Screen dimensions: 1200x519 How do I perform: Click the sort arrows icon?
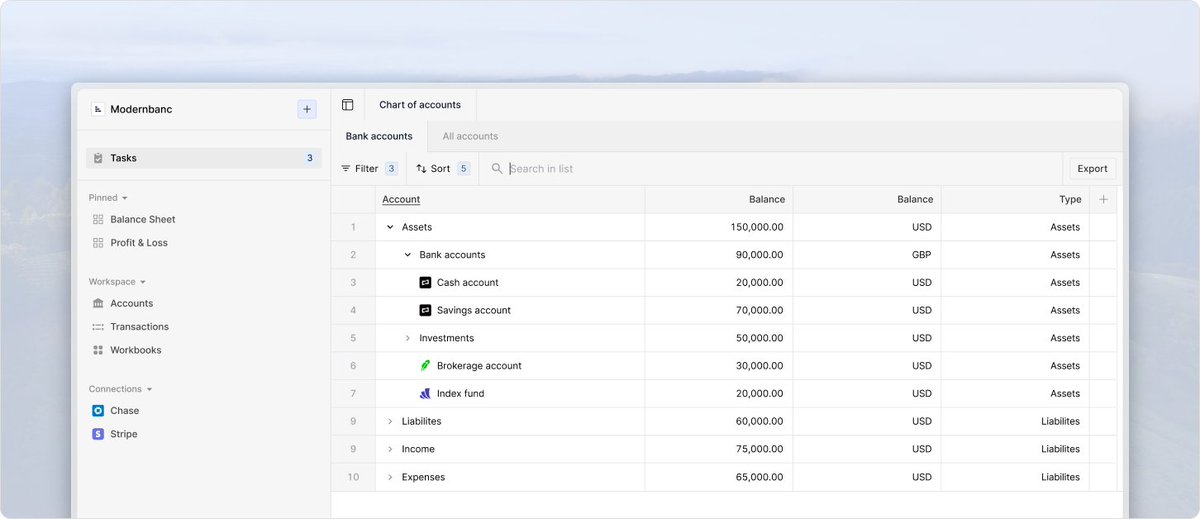point(421,169)
